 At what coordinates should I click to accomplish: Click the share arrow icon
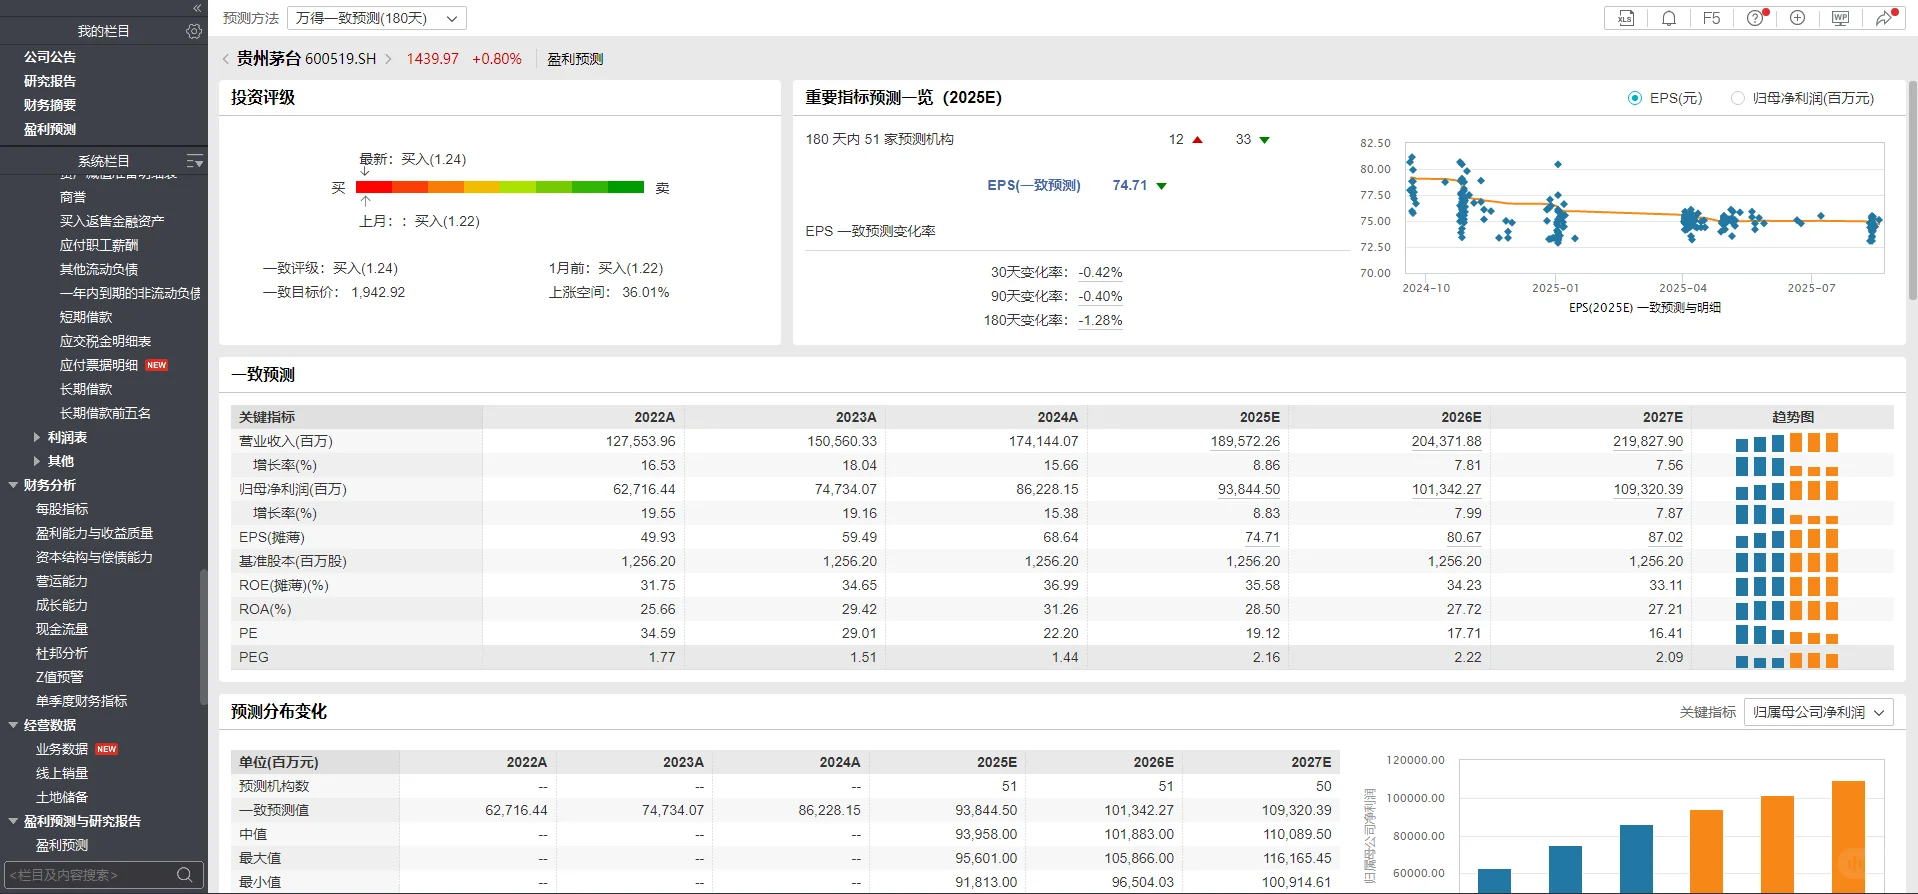[1884, 18]
